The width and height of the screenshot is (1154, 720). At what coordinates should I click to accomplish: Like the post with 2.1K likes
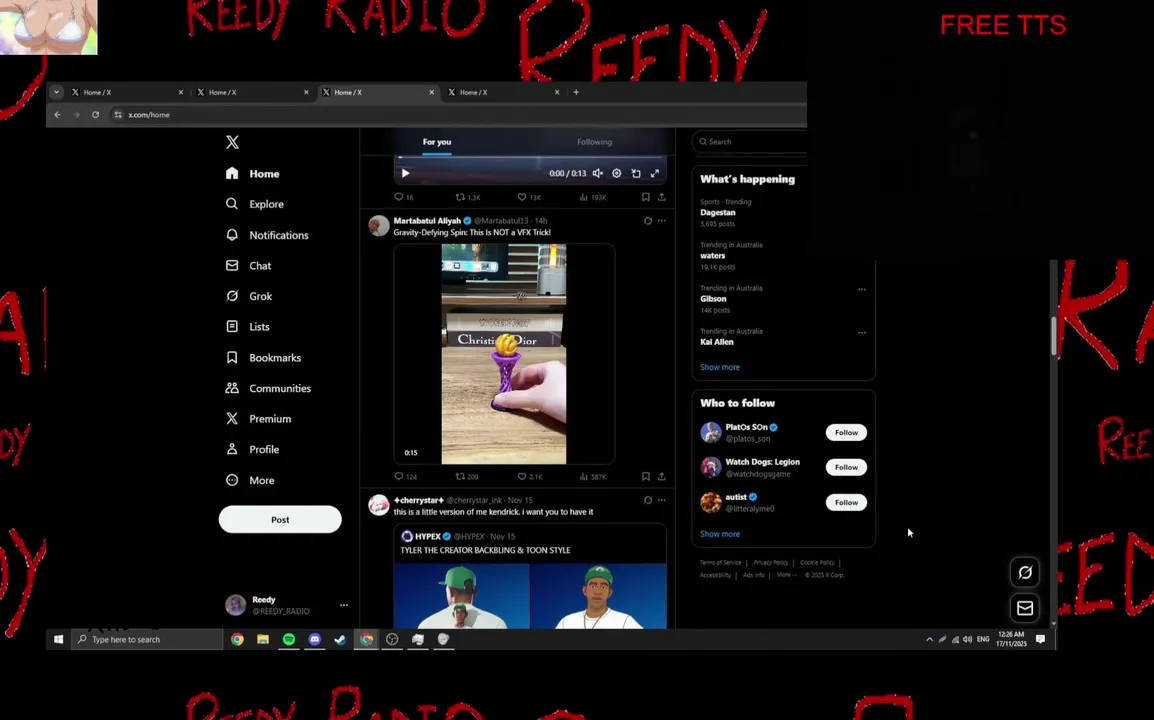click(x=529, y=477)
